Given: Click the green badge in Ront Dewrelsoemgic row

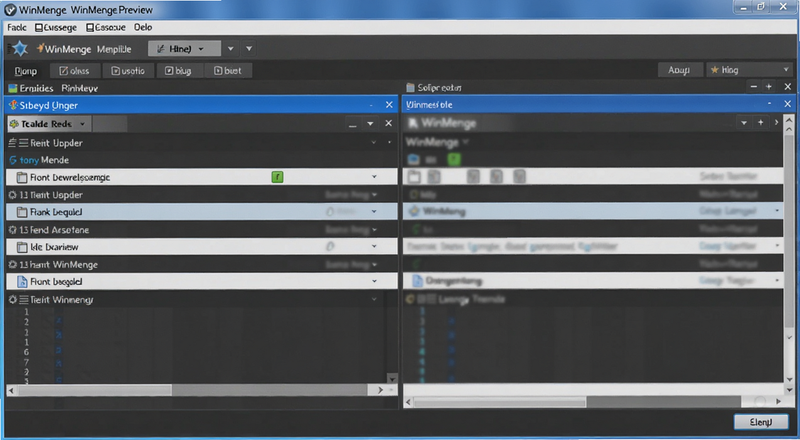Looking at the screenshot, I should point(277,177).
